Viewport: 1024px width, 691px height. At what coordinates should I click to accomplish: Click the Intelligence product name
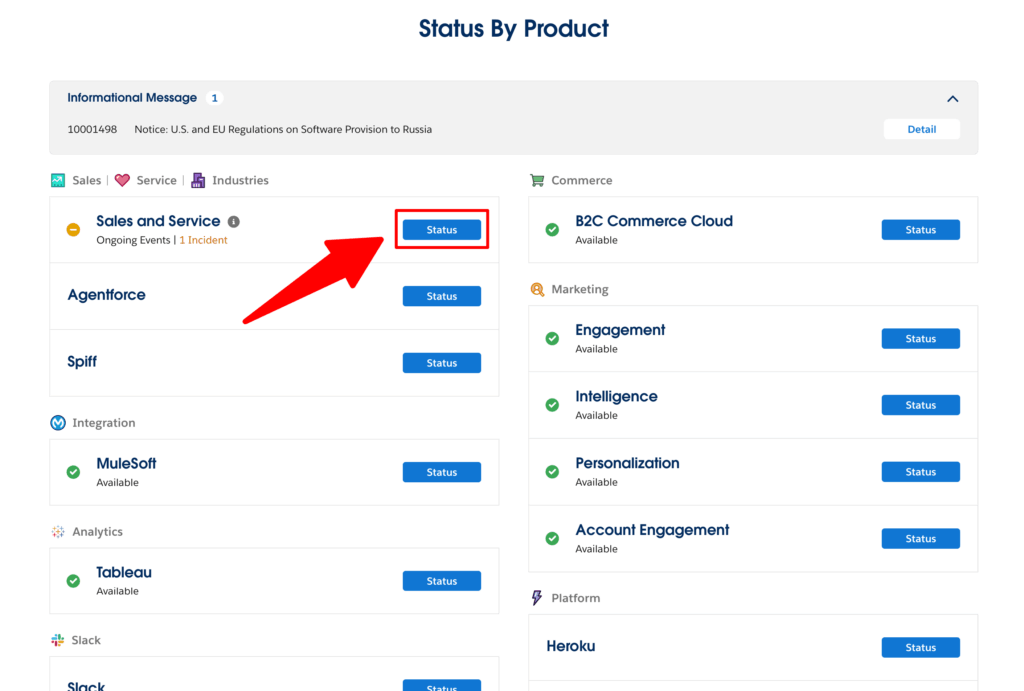pyautogui.click(x=616, y=397)
